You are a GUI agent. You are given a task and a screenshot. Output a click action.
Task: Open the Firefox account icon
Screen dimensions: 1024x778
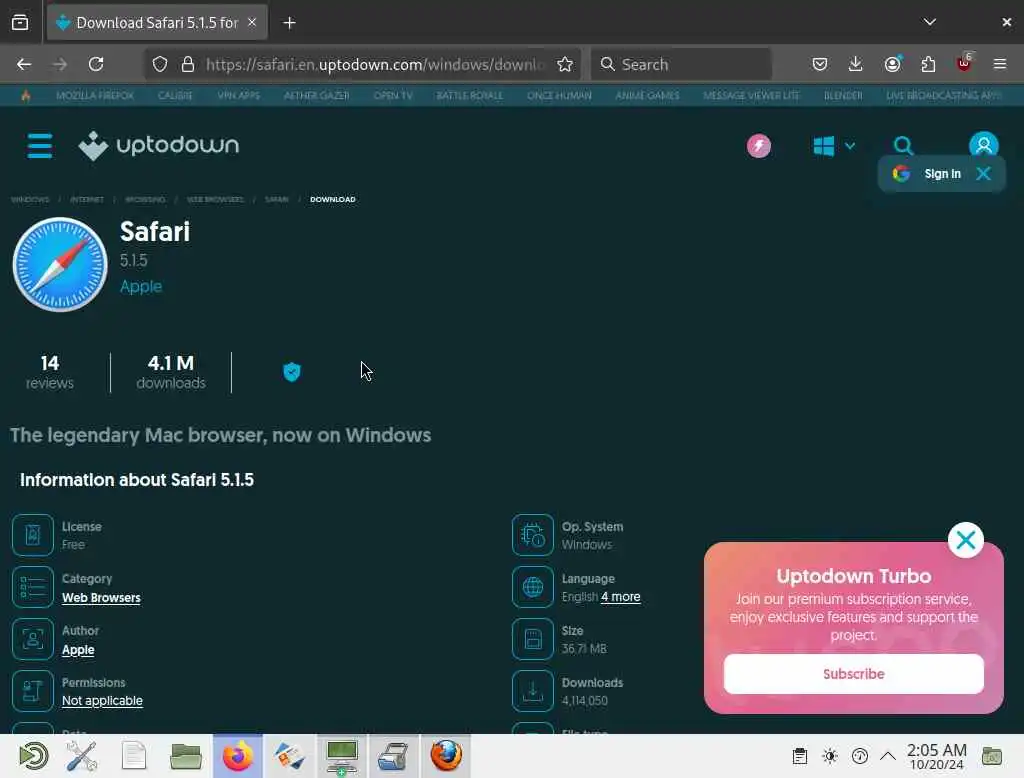pos(892,64)
